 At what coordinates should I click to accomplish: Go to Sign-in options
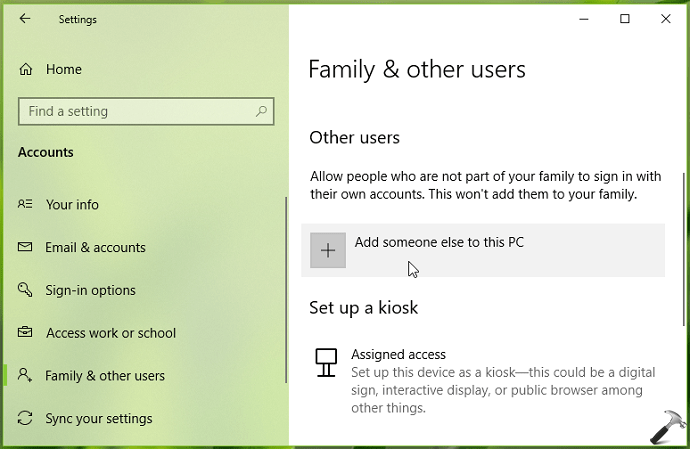click(90, 290)
